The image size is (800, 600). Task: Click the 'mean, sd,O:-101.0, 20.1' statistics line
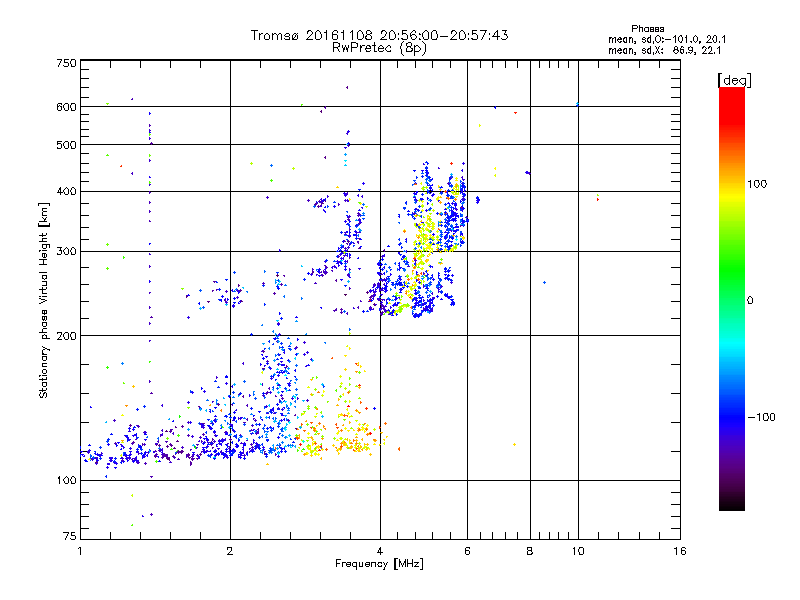[x=667, y=39]
